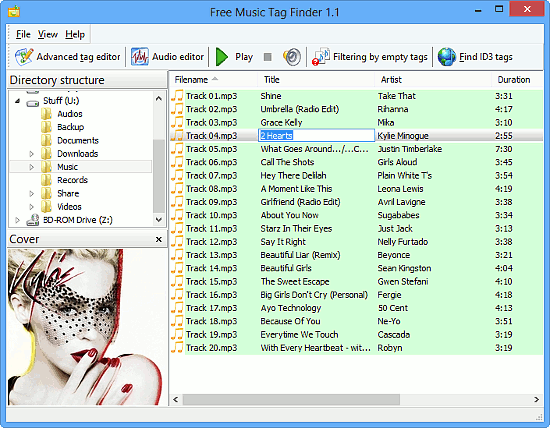Image resolution: width=550 pixels, height=428 pixels.
Task: Click the Videos folder icon
Action: coord(46,207)
